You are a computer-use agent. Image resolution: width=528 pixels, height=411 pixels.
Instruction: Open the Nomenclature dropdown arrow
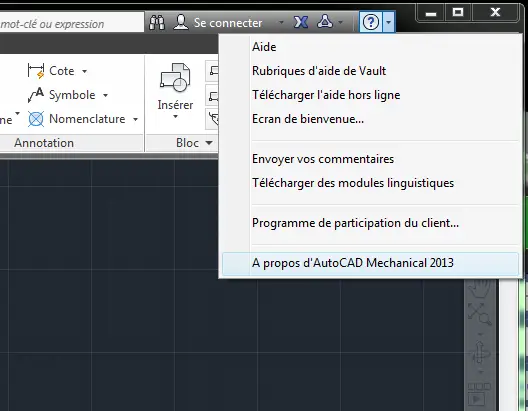[135, 119]
